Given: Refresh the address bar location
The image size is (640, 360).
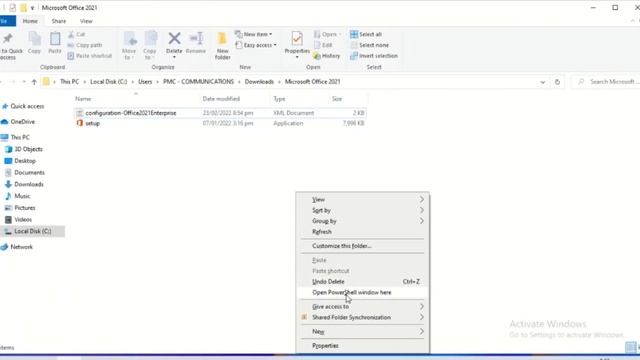Looking at the screenshot, I should point(557,82).
